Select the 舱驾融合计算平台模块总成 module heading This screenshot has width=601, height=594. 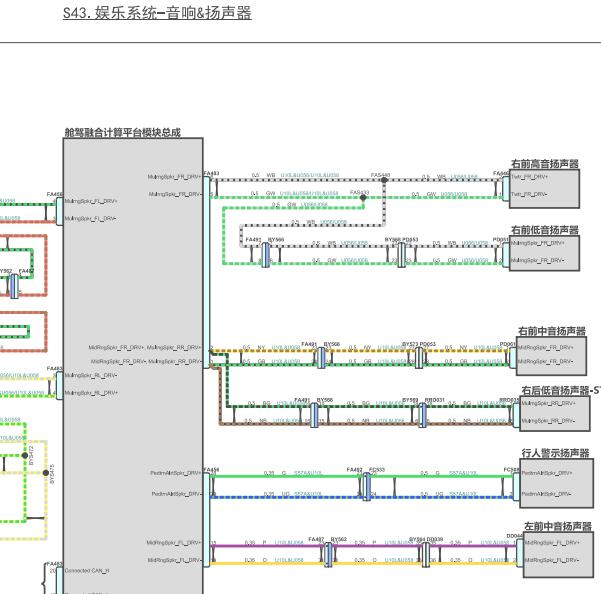(122, 133)
